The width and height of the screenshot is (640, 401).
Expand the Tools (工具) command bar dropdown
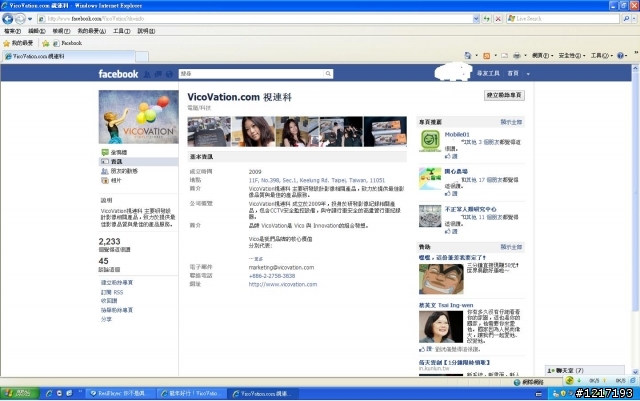(x=602, y=56)
